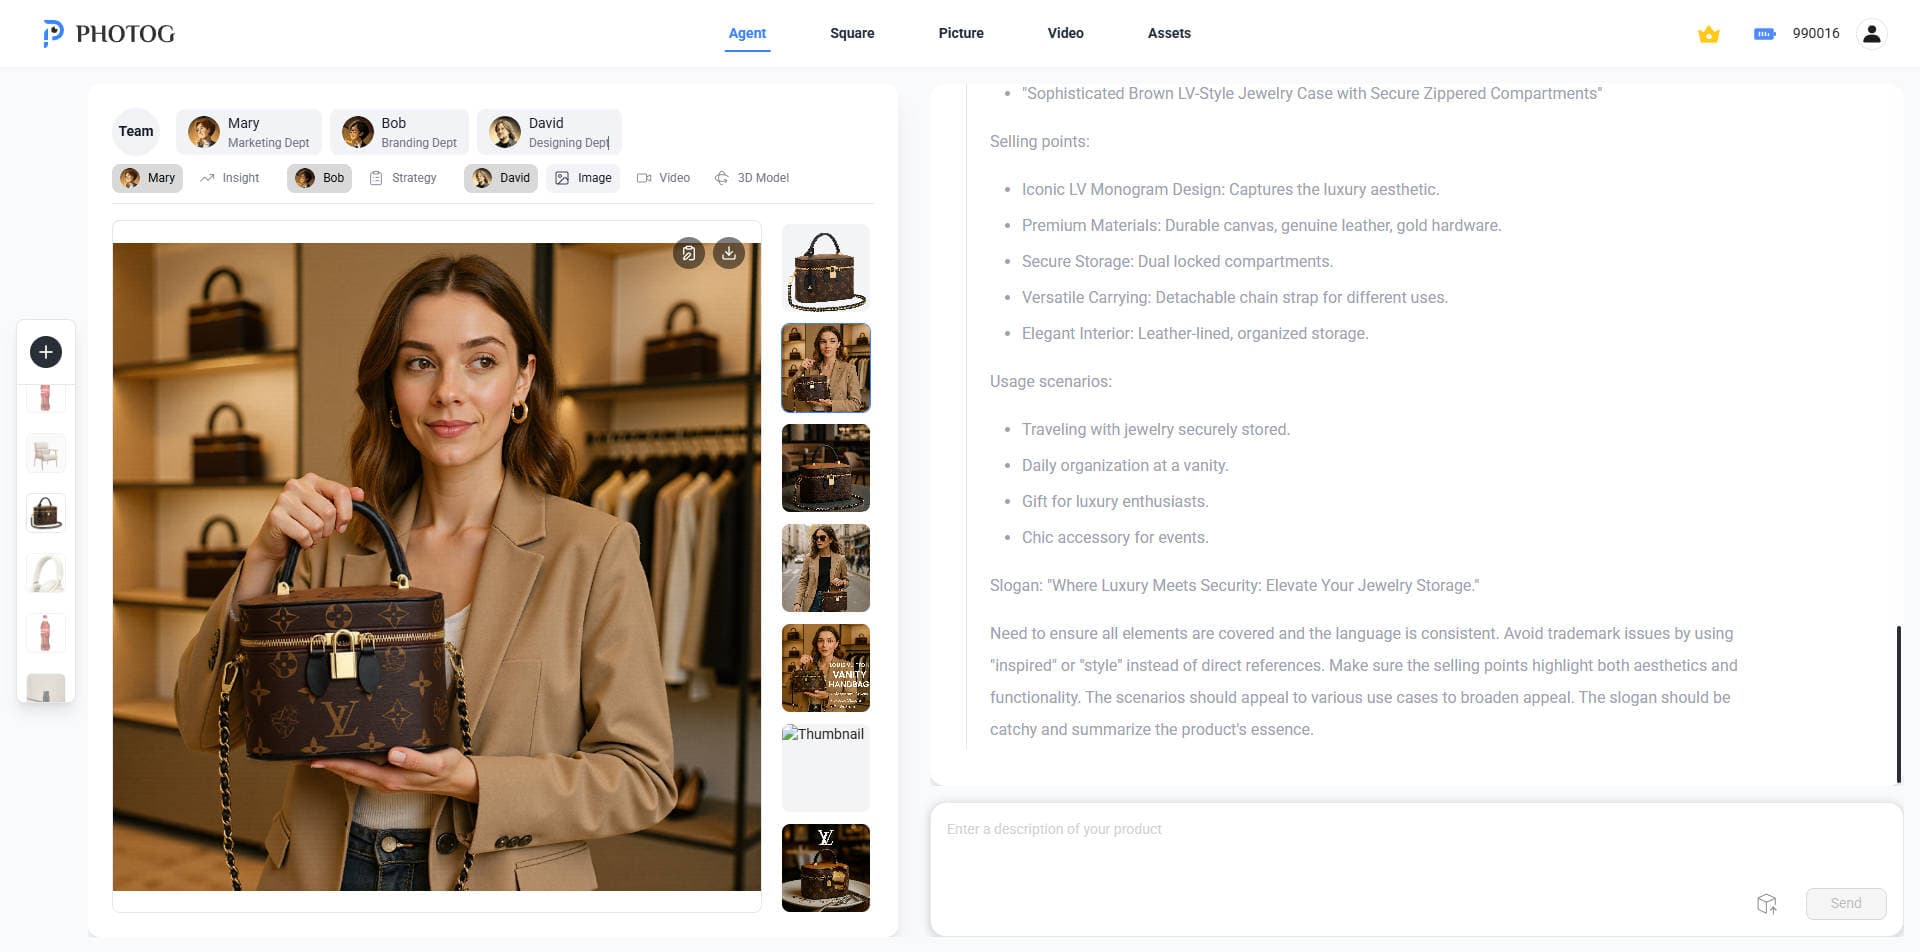Open the user account avatar icon

(1871, 34)
